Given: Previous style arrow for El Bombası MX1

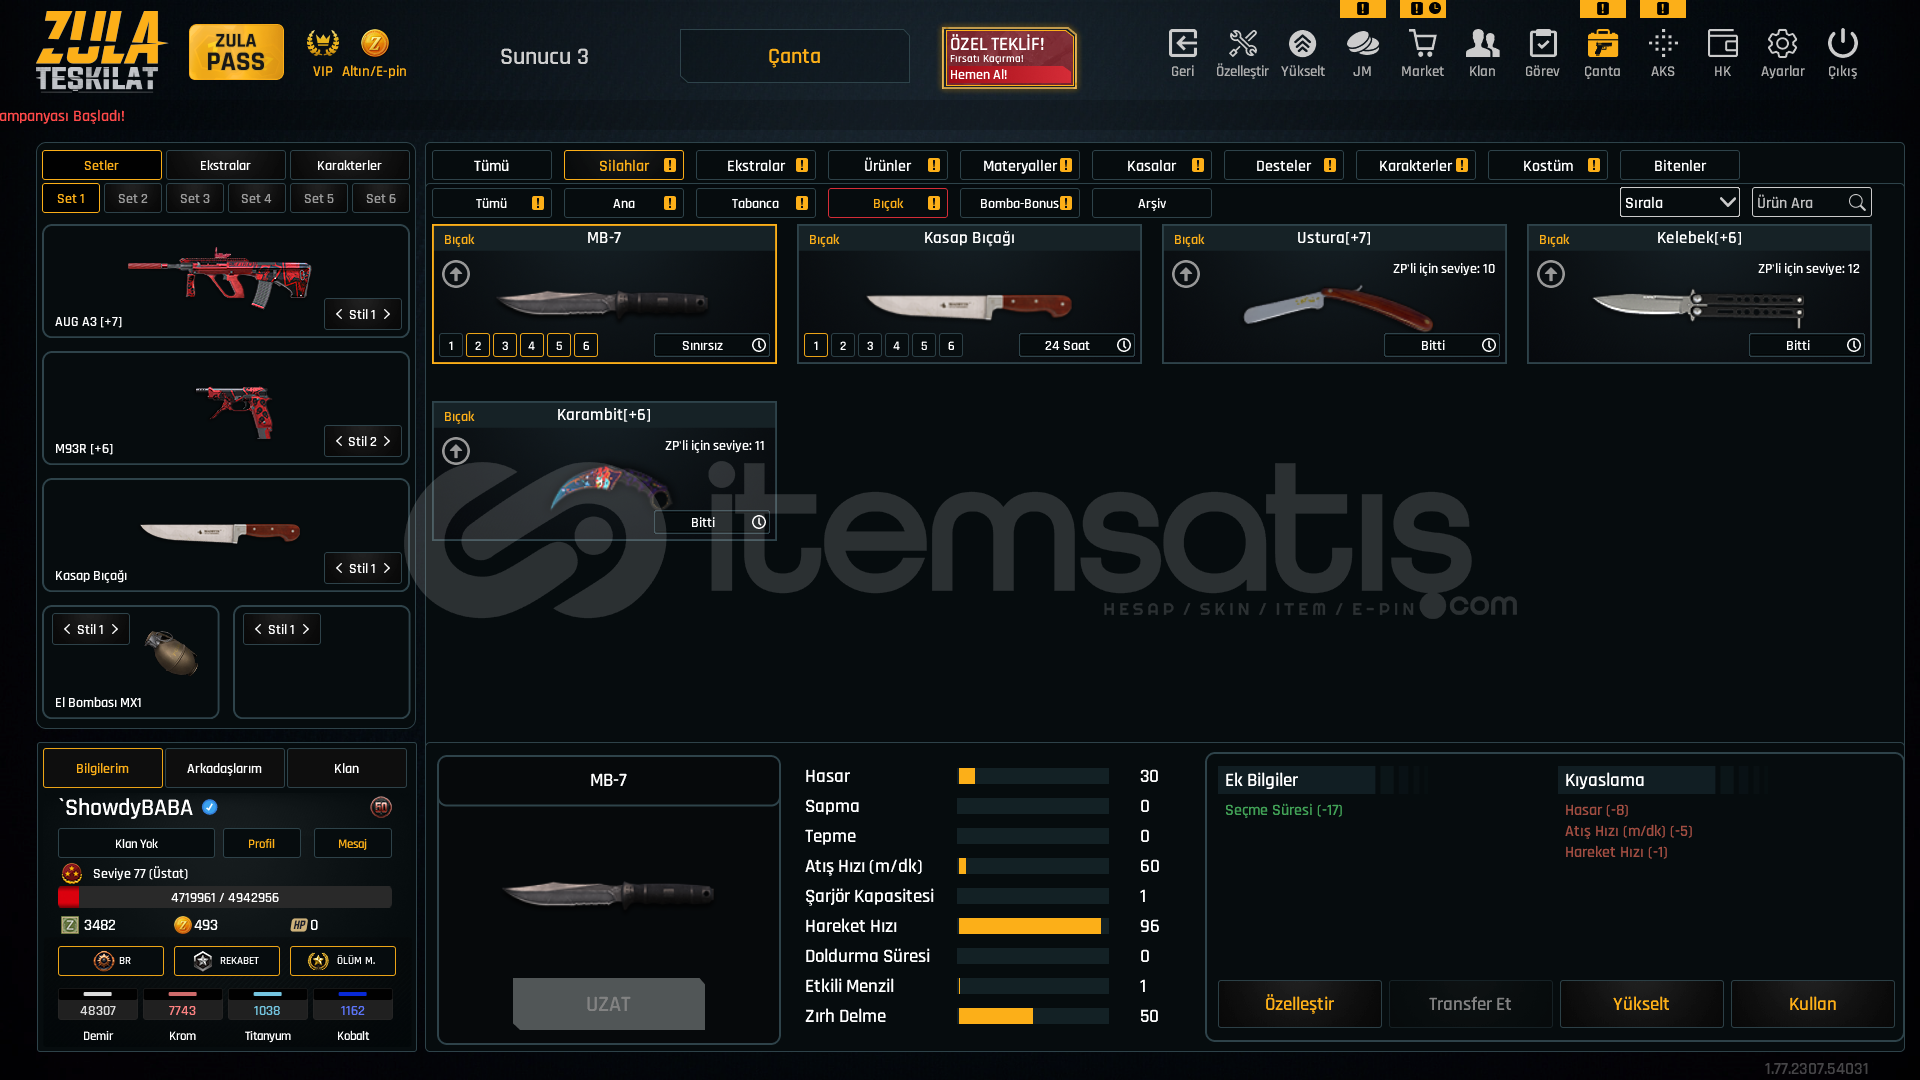Looking at the screenshot, I should (67, 629).
